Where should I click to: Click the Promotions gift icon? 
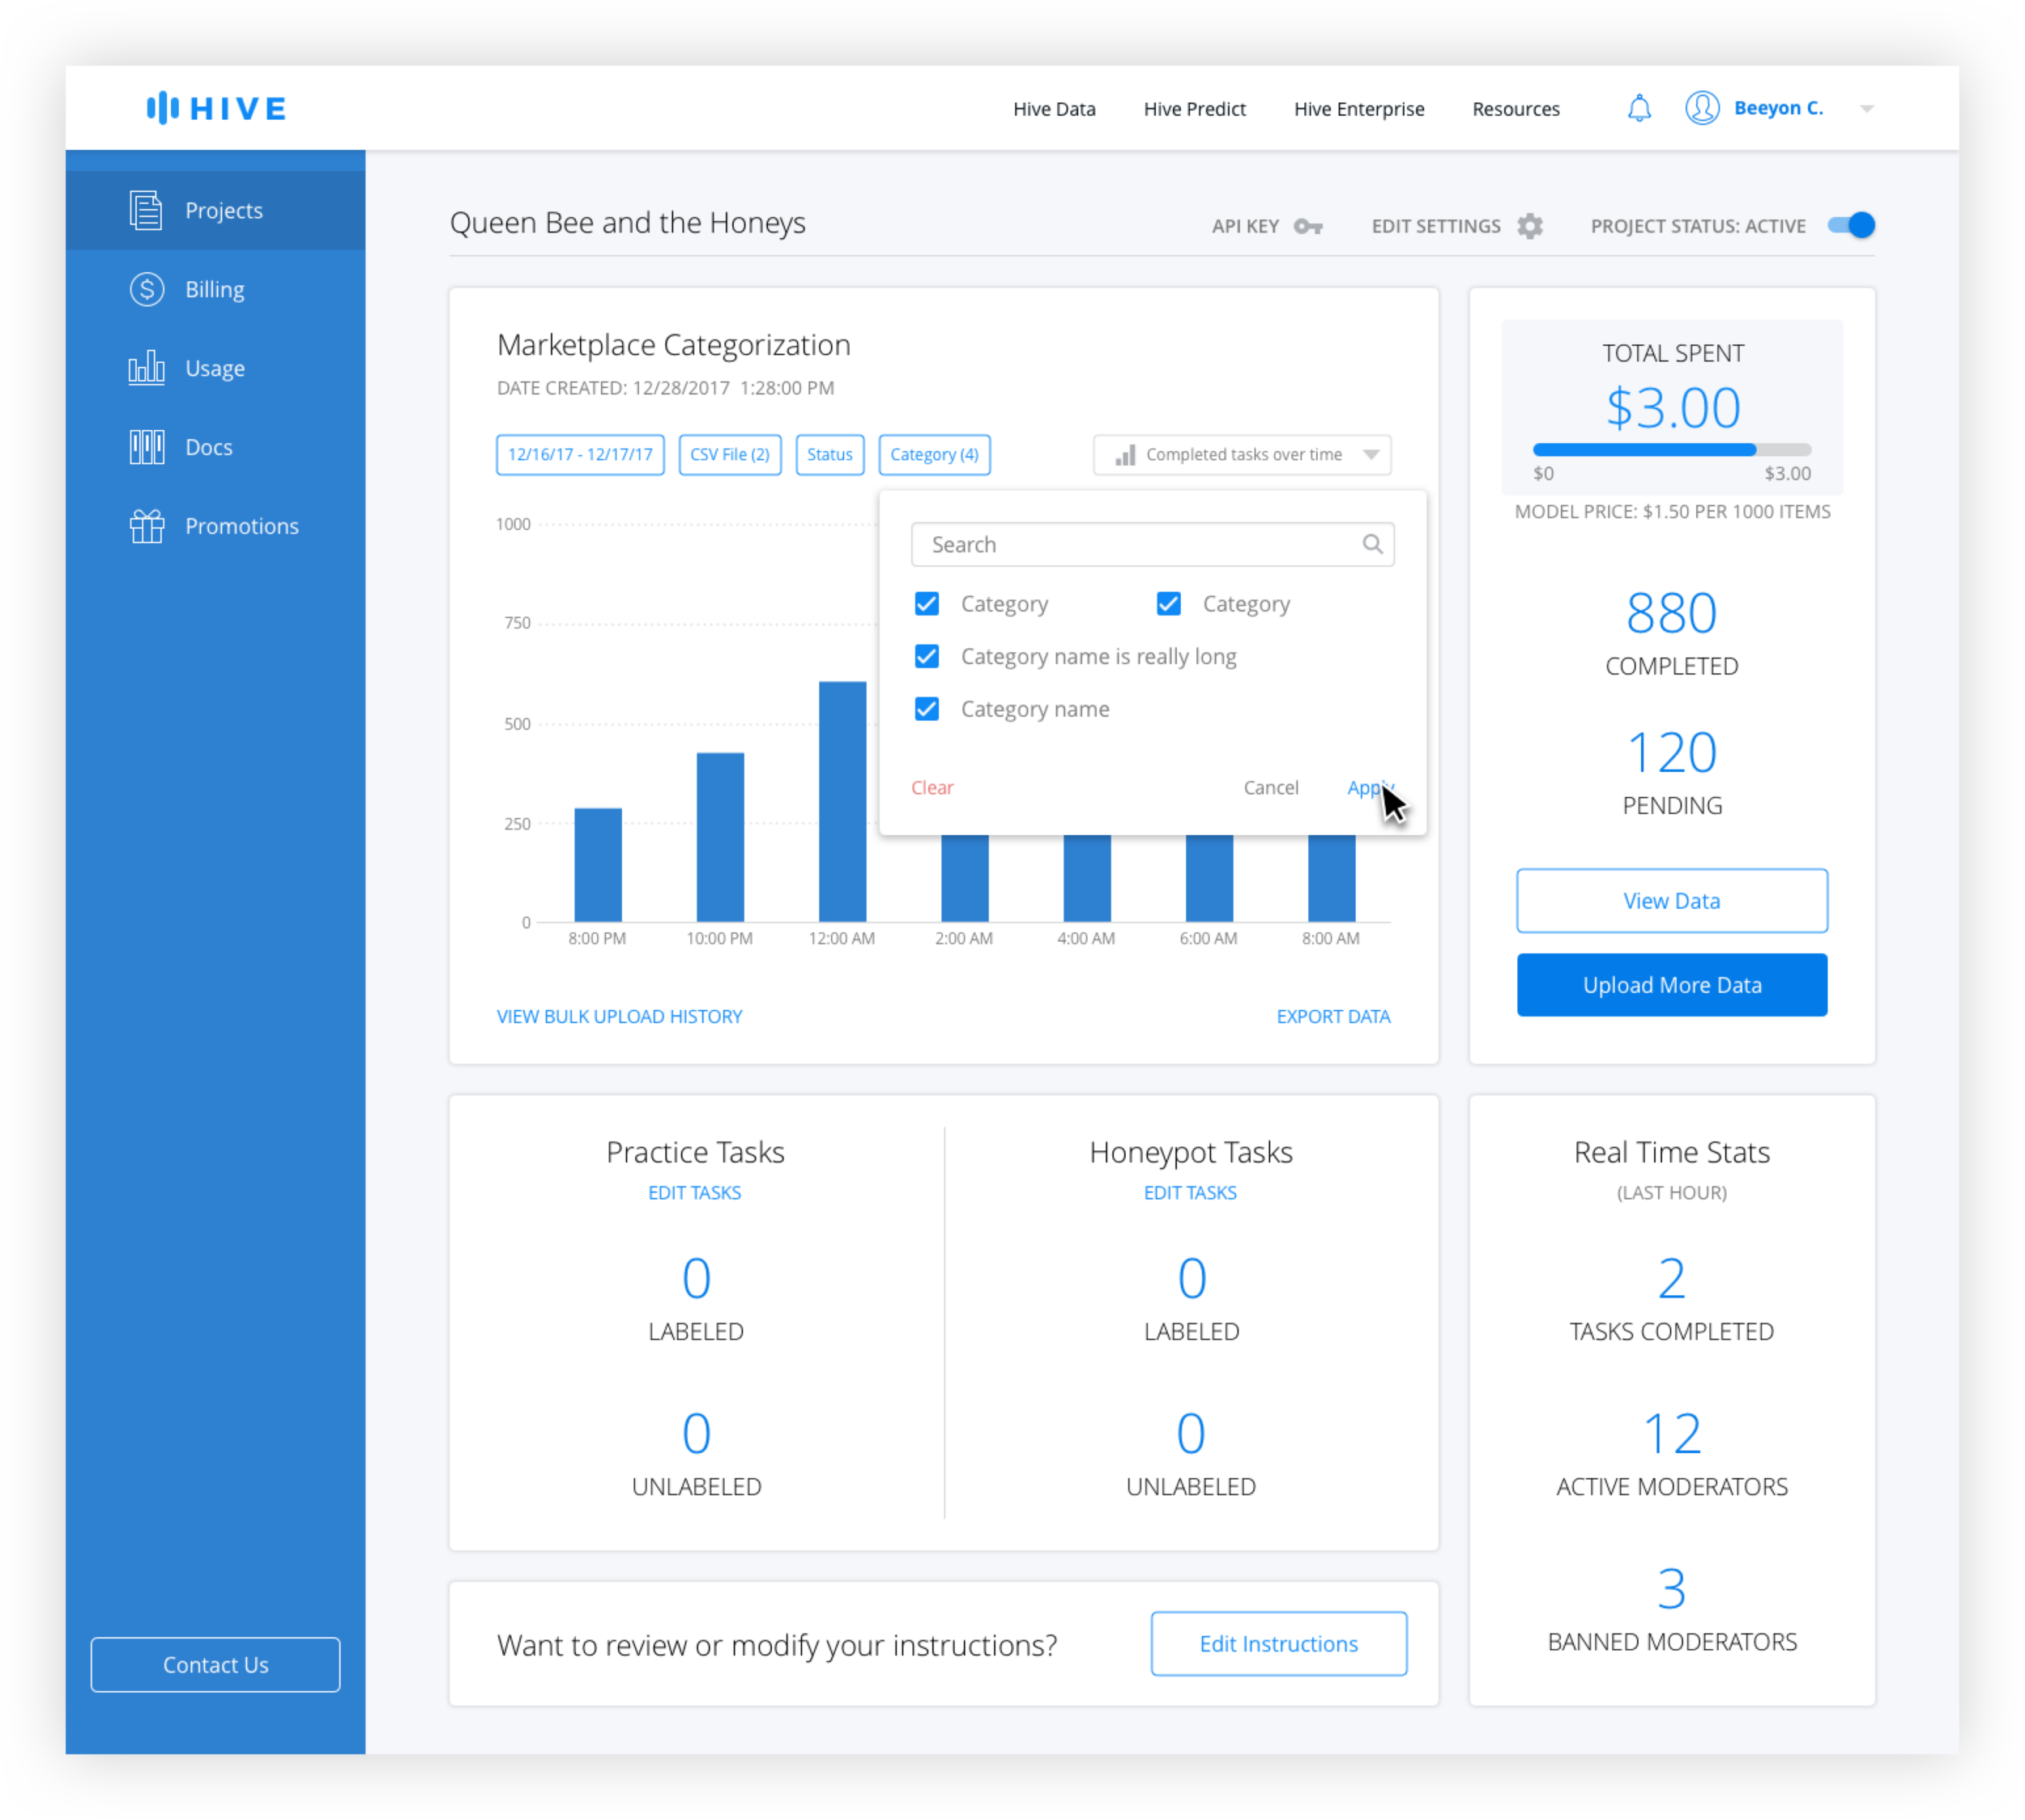click(146, 525)
